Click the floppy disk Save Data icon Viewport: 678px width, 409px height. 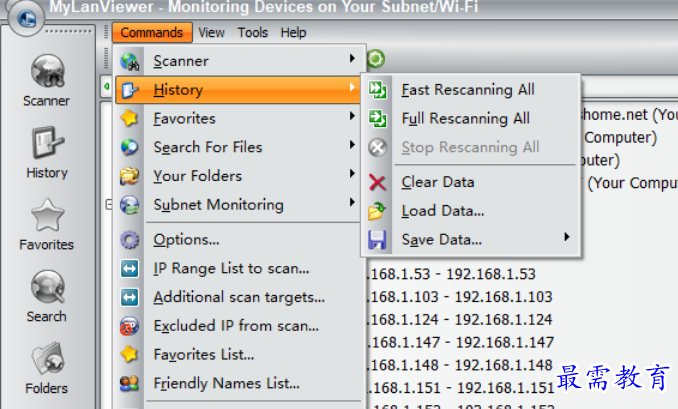coord(377,240)
